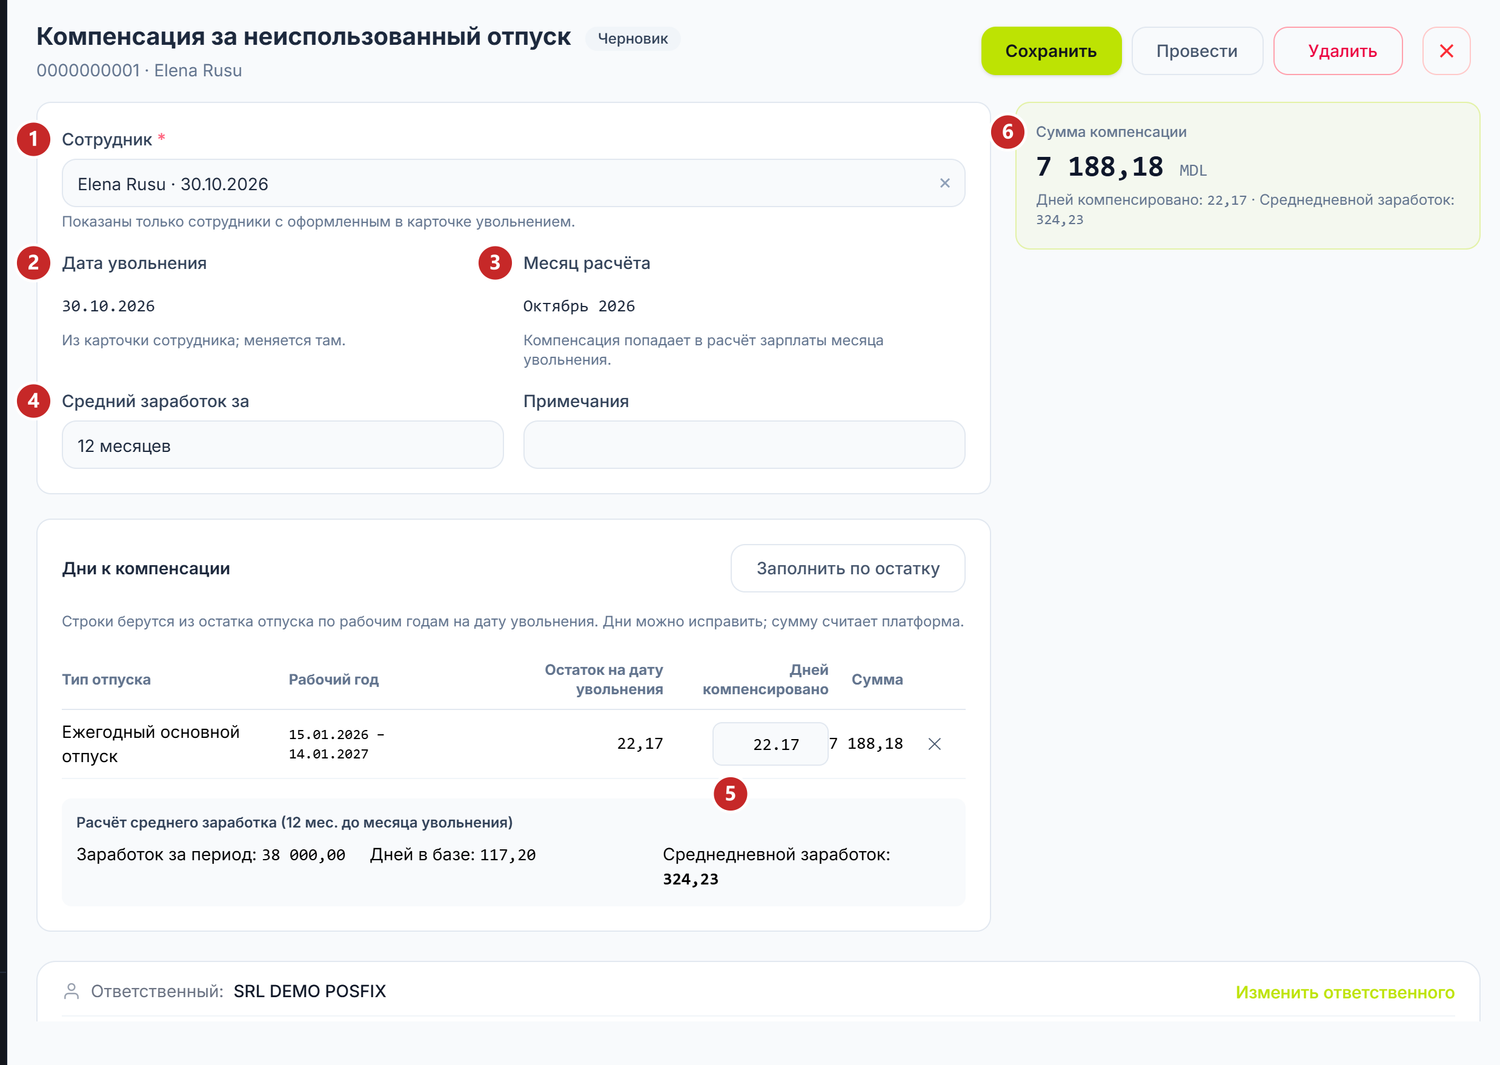This screenshot has height=1065, width=1500.
Task: Click the person icon beside Ответственный
Action: click(x=72, y=991)
